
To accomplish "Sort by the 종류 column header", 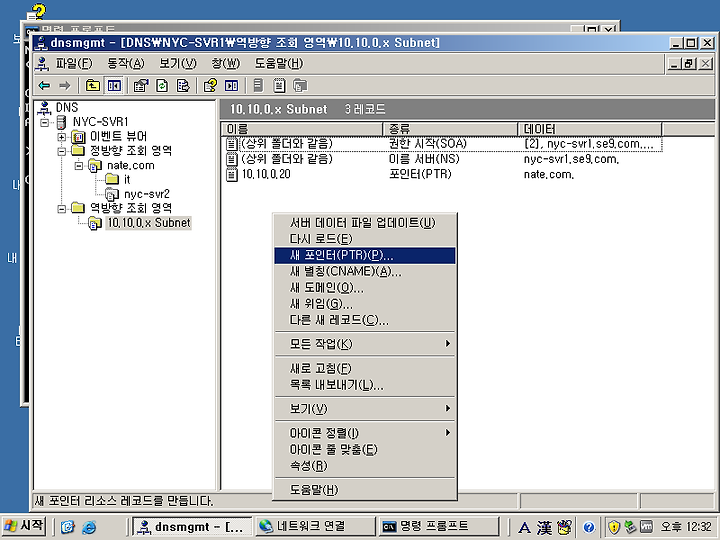I will [450, 129].
